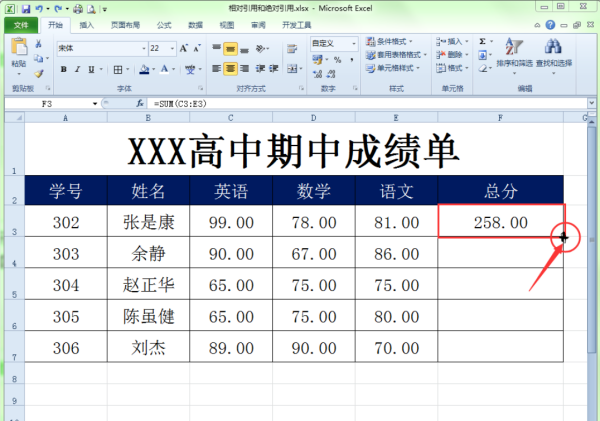Open the 文件 (File) tab
The image size is (600, 421).
[20, 24]
